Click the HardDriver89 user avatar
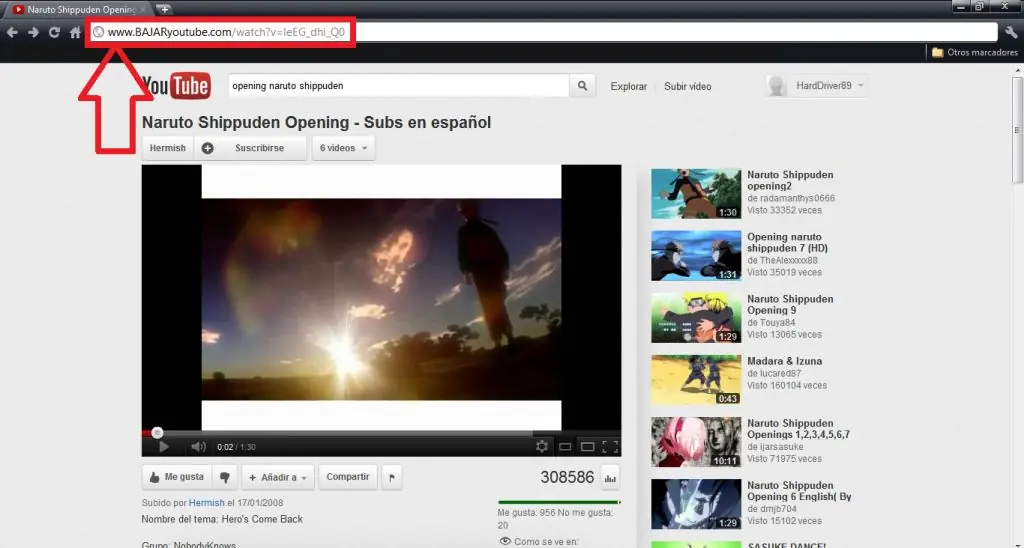1024x548 pixels. (x=776, y=86)
